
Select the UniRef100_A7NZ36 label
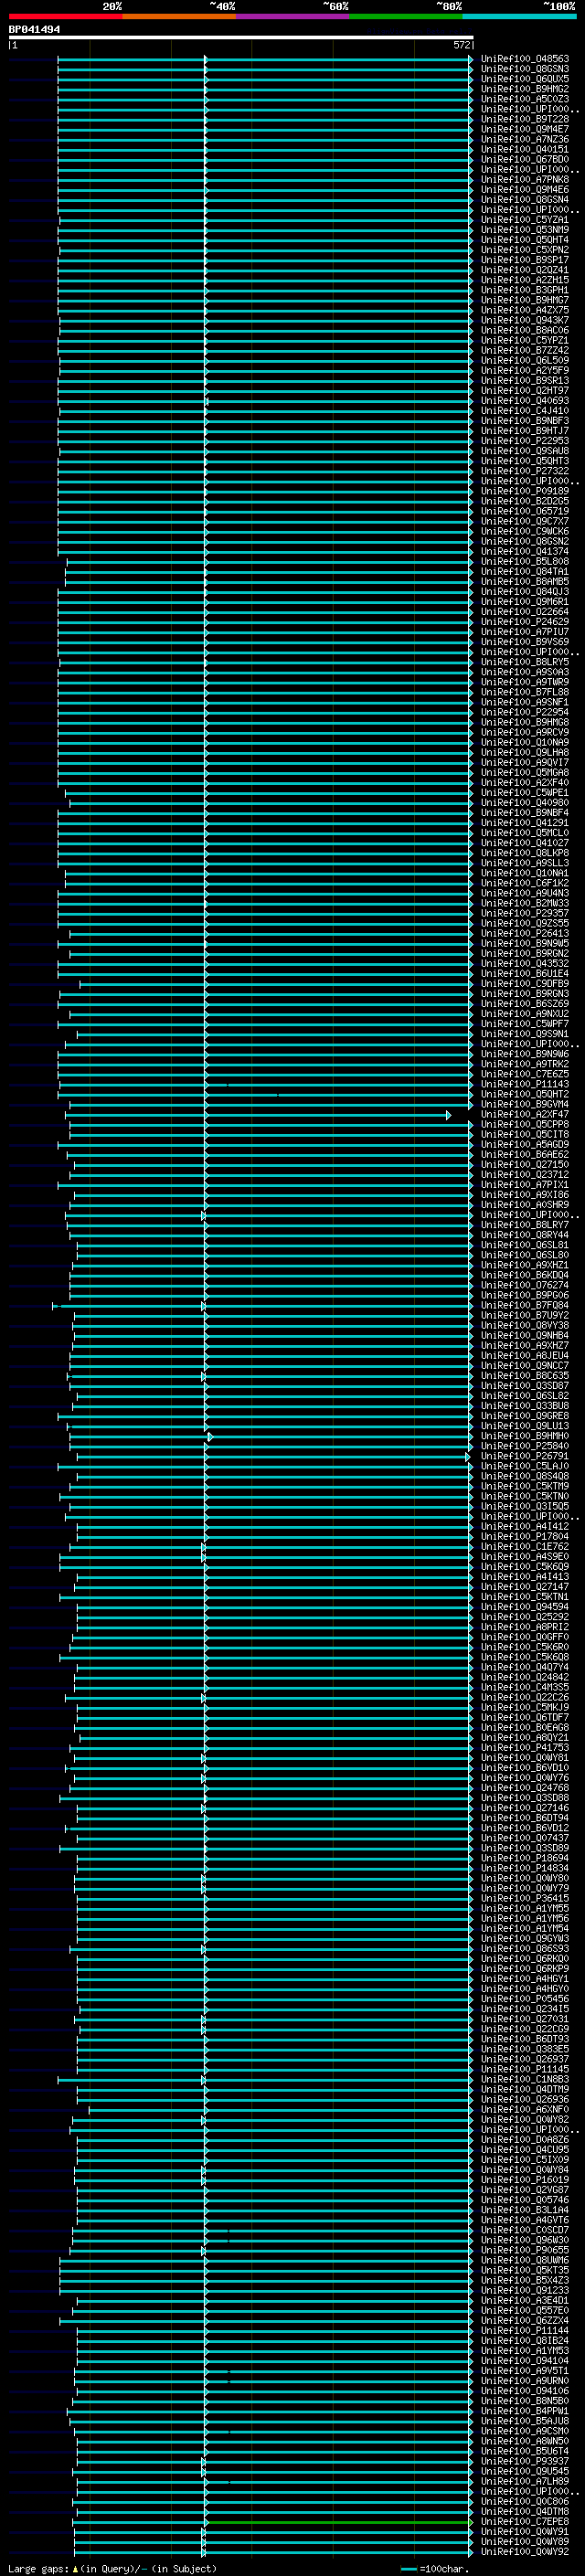pyautogui.click(x=525, y=139)
